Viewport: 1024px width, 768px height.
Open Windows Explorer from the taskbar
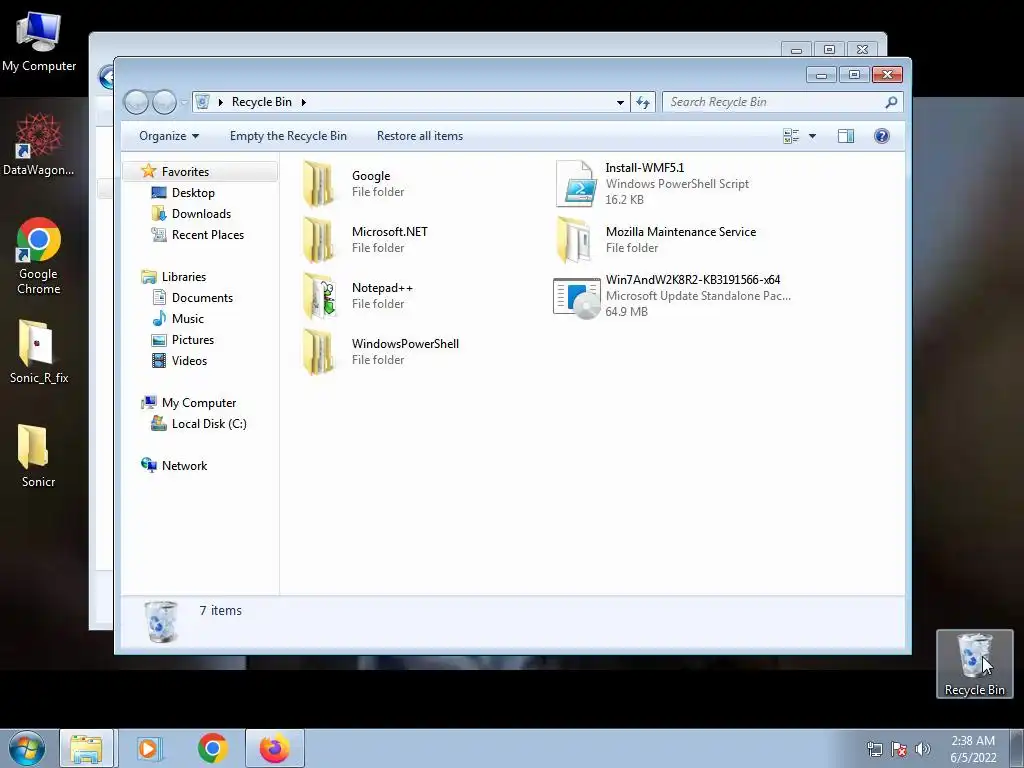click(86, 748)
